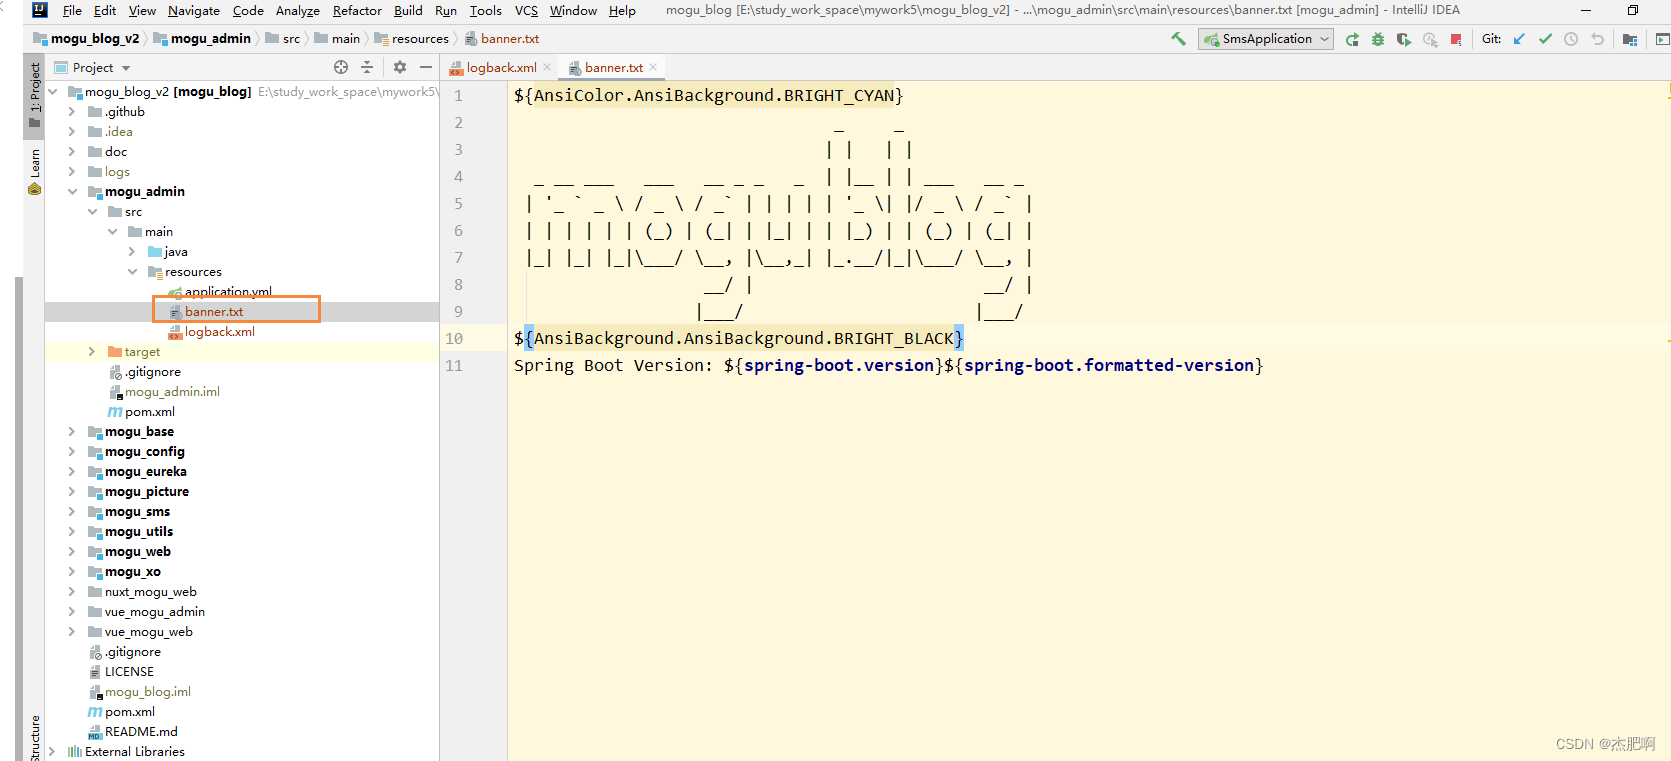
Task: Open the SmsApplication run configuration dropdown
Action: pyautogui.click(x=1267, y=39)
